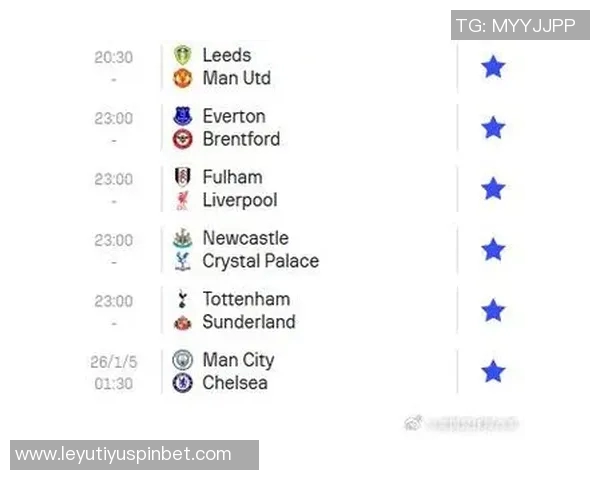Open the Liverpool team name link

tap(239, 200)
